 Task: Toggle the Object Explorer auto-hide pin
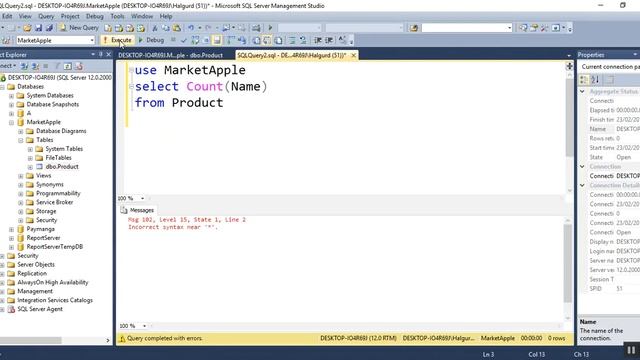coord(100,54)
